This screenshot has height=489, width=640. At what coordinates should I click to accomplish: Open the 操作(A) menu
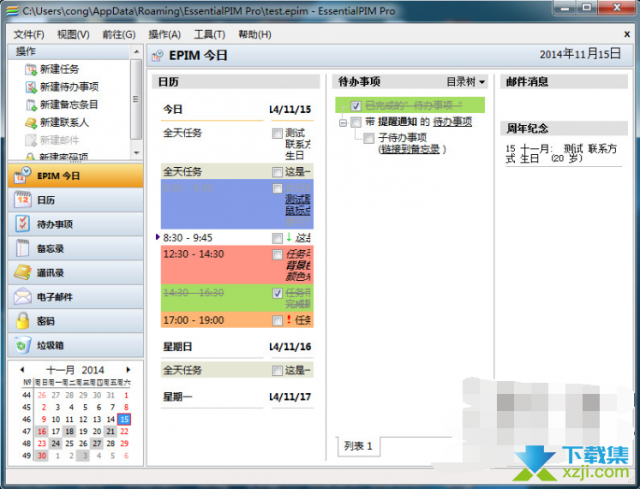(164, 35)
